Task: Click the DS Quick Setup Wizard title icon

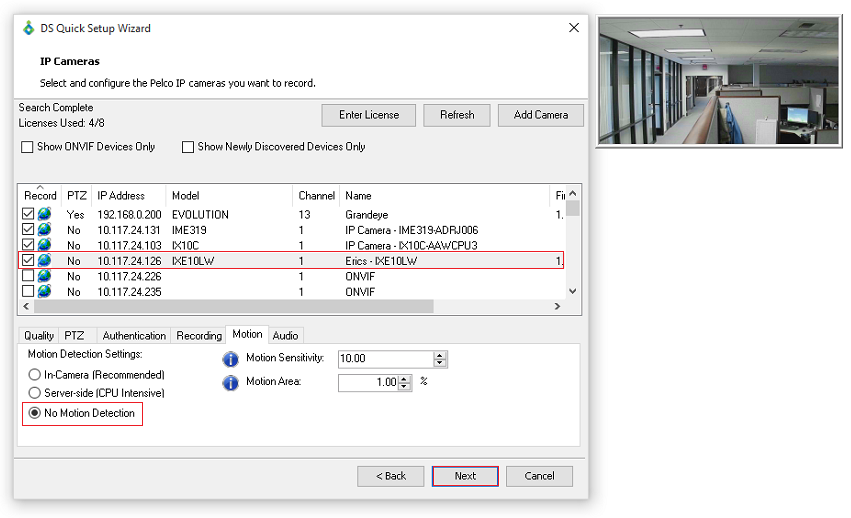Action: (x=28, y=28)
